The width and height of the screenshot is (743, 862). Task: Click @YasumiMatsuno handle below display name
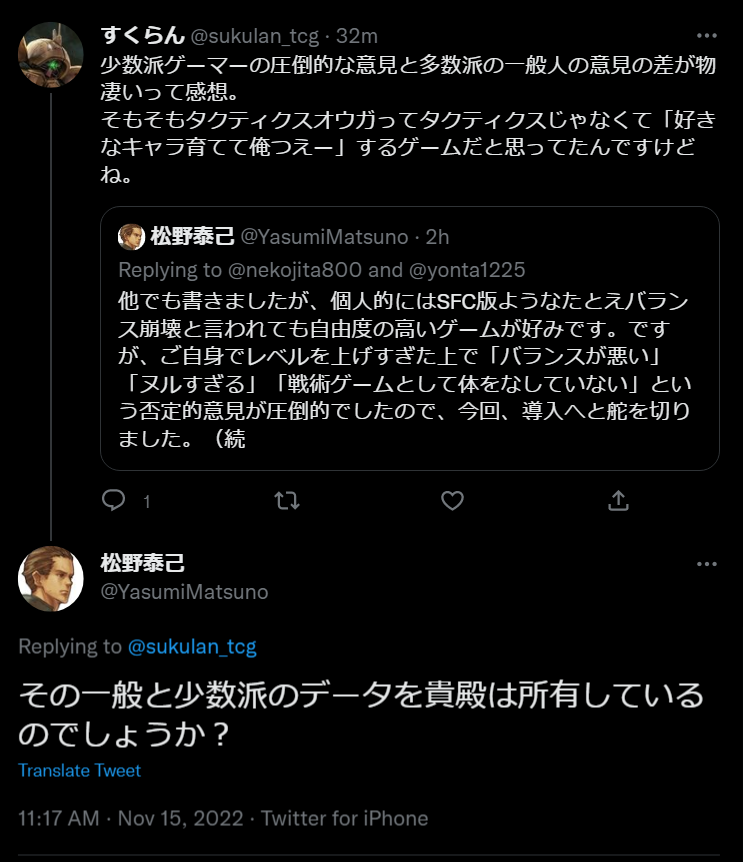(184, 592)
